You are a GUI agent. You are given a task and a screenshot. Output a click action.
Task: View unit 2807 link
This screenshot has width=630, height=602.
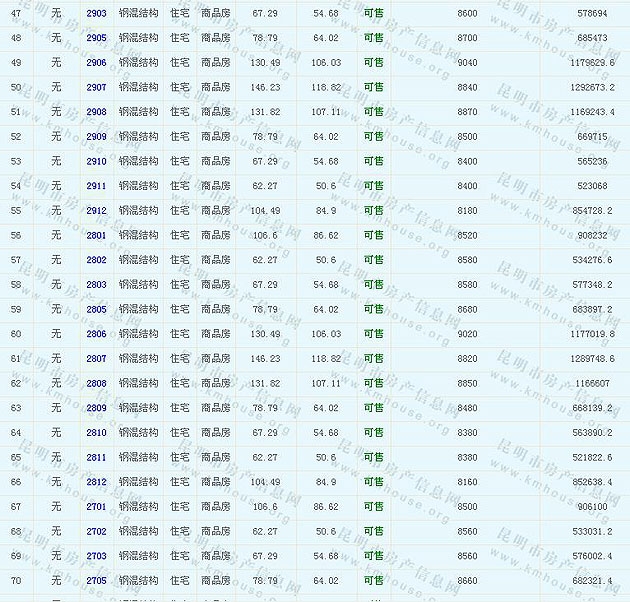96,359
